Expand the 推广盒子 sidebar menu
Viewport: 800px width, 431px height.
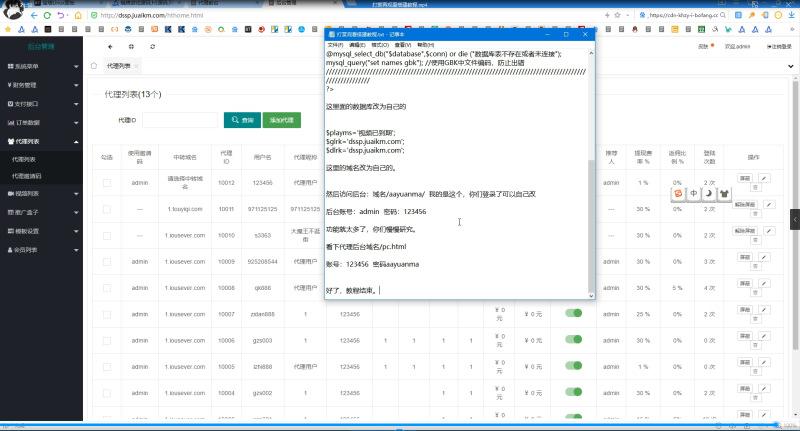[x=41, y=212]
